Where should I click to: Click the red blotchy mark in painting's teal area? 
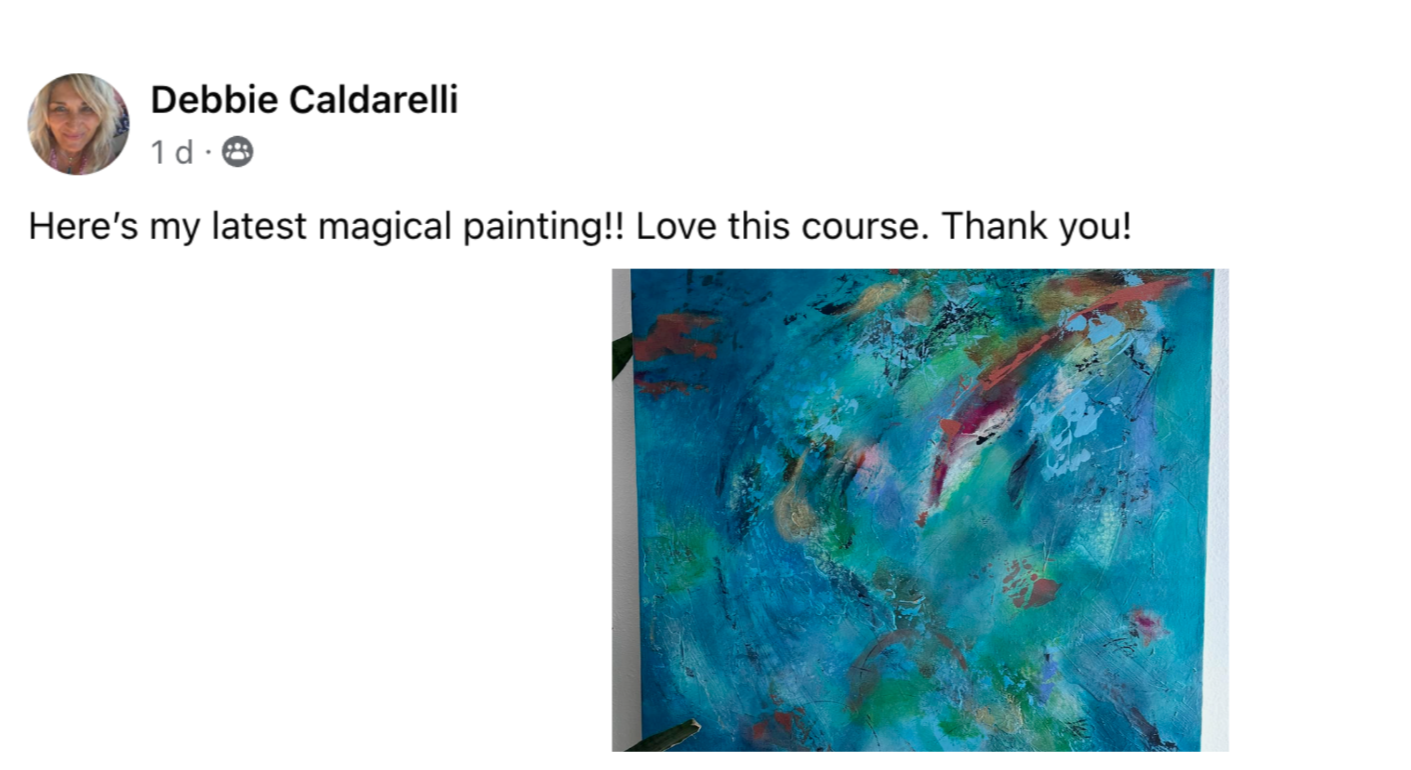pos(1028,583)
